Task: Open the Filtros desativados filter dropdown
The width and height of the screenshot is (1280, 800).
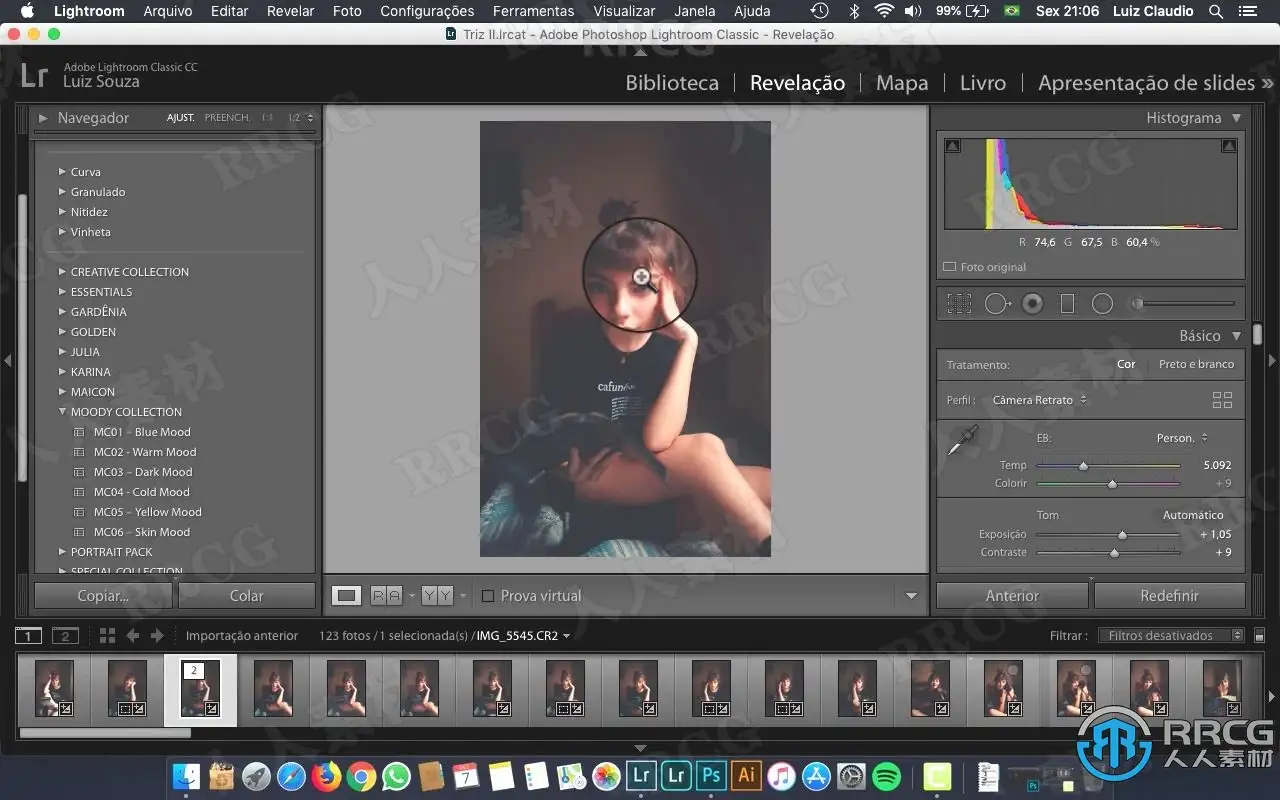Action: [x=1170, y=636]
